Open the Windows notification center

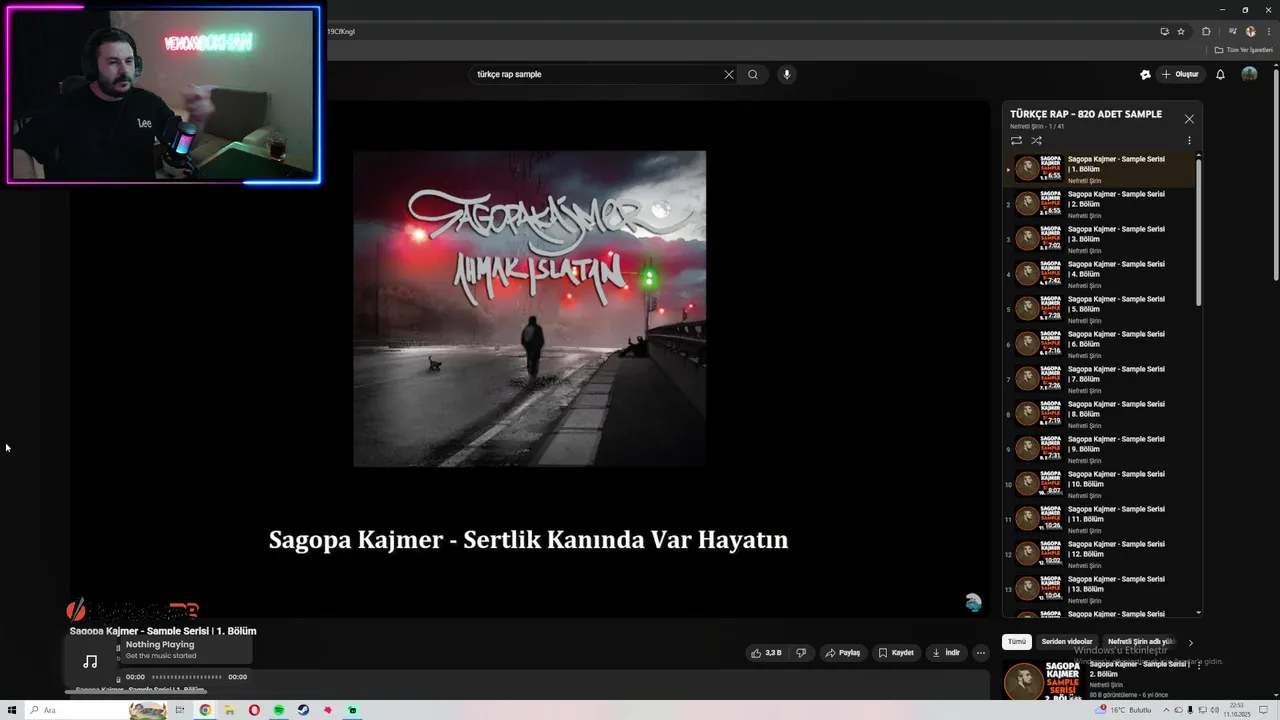pos(1265,710)
